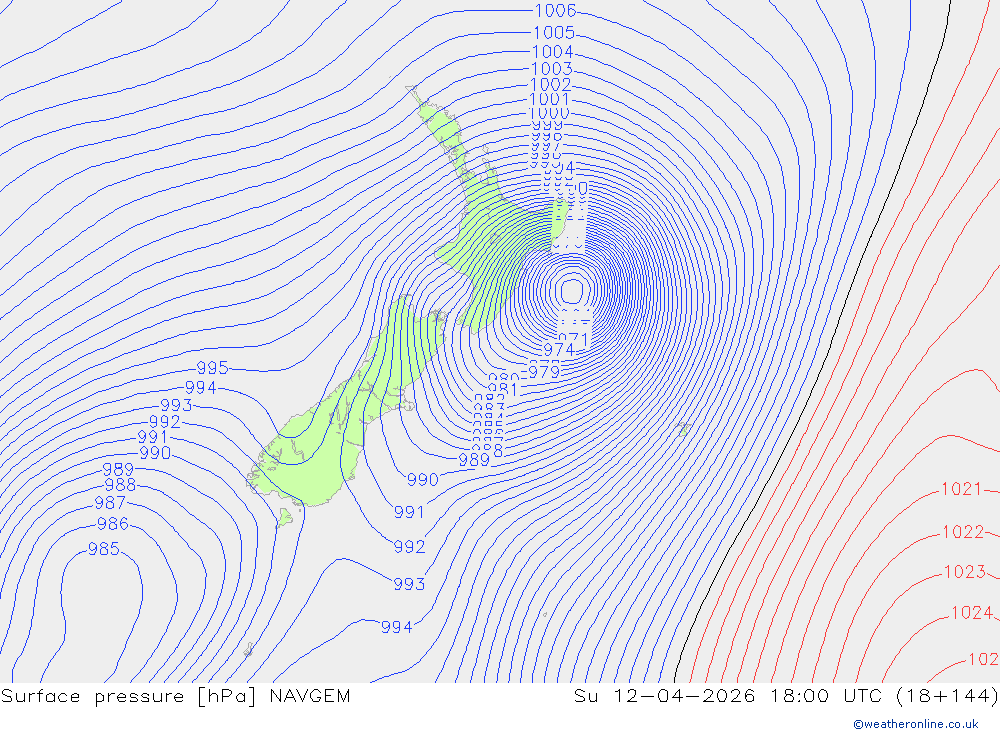Open the weatheronline.co.uk copyright link
The image size is (1000, 733).
tap(916, 724)
